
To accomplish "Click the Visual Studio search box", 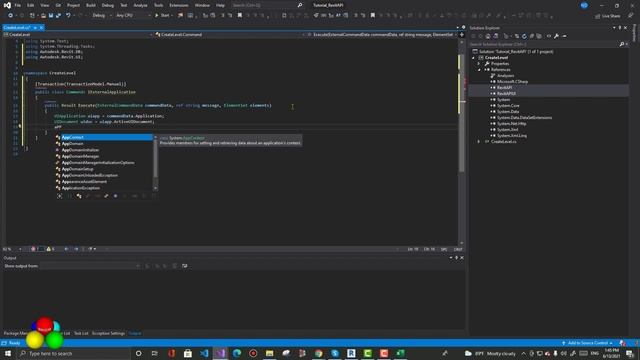I will (268, 5).
